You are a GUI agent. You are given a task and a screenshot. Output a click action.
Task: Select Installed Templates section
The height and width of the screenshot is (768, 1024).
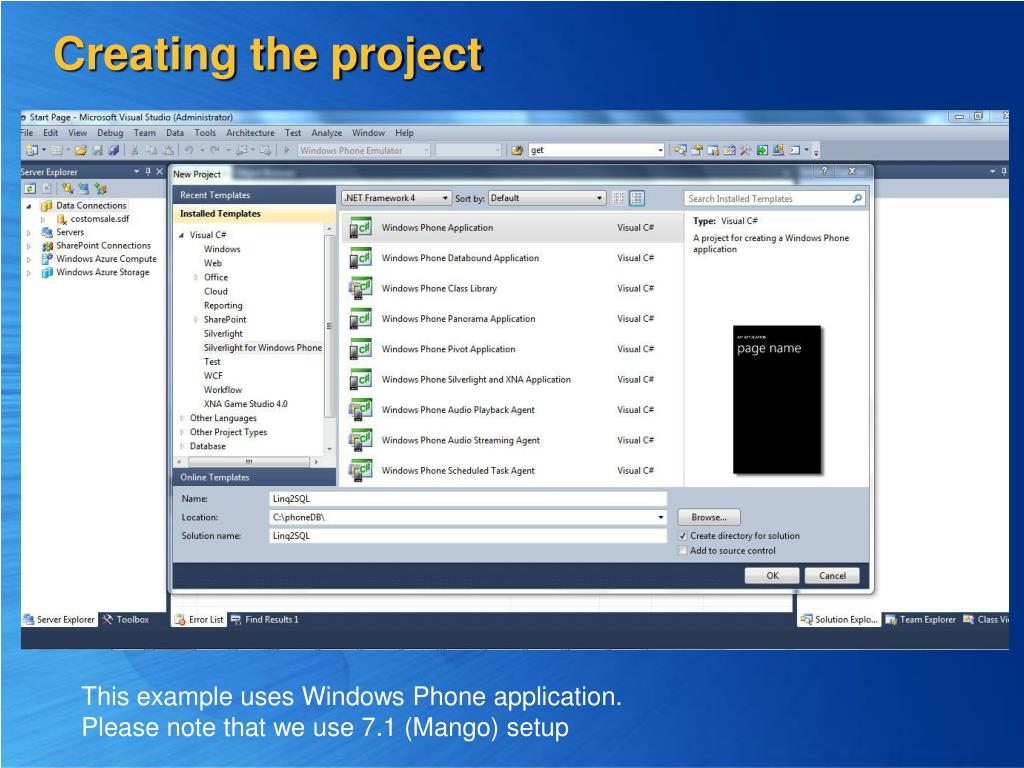click(x=254, y=214)
